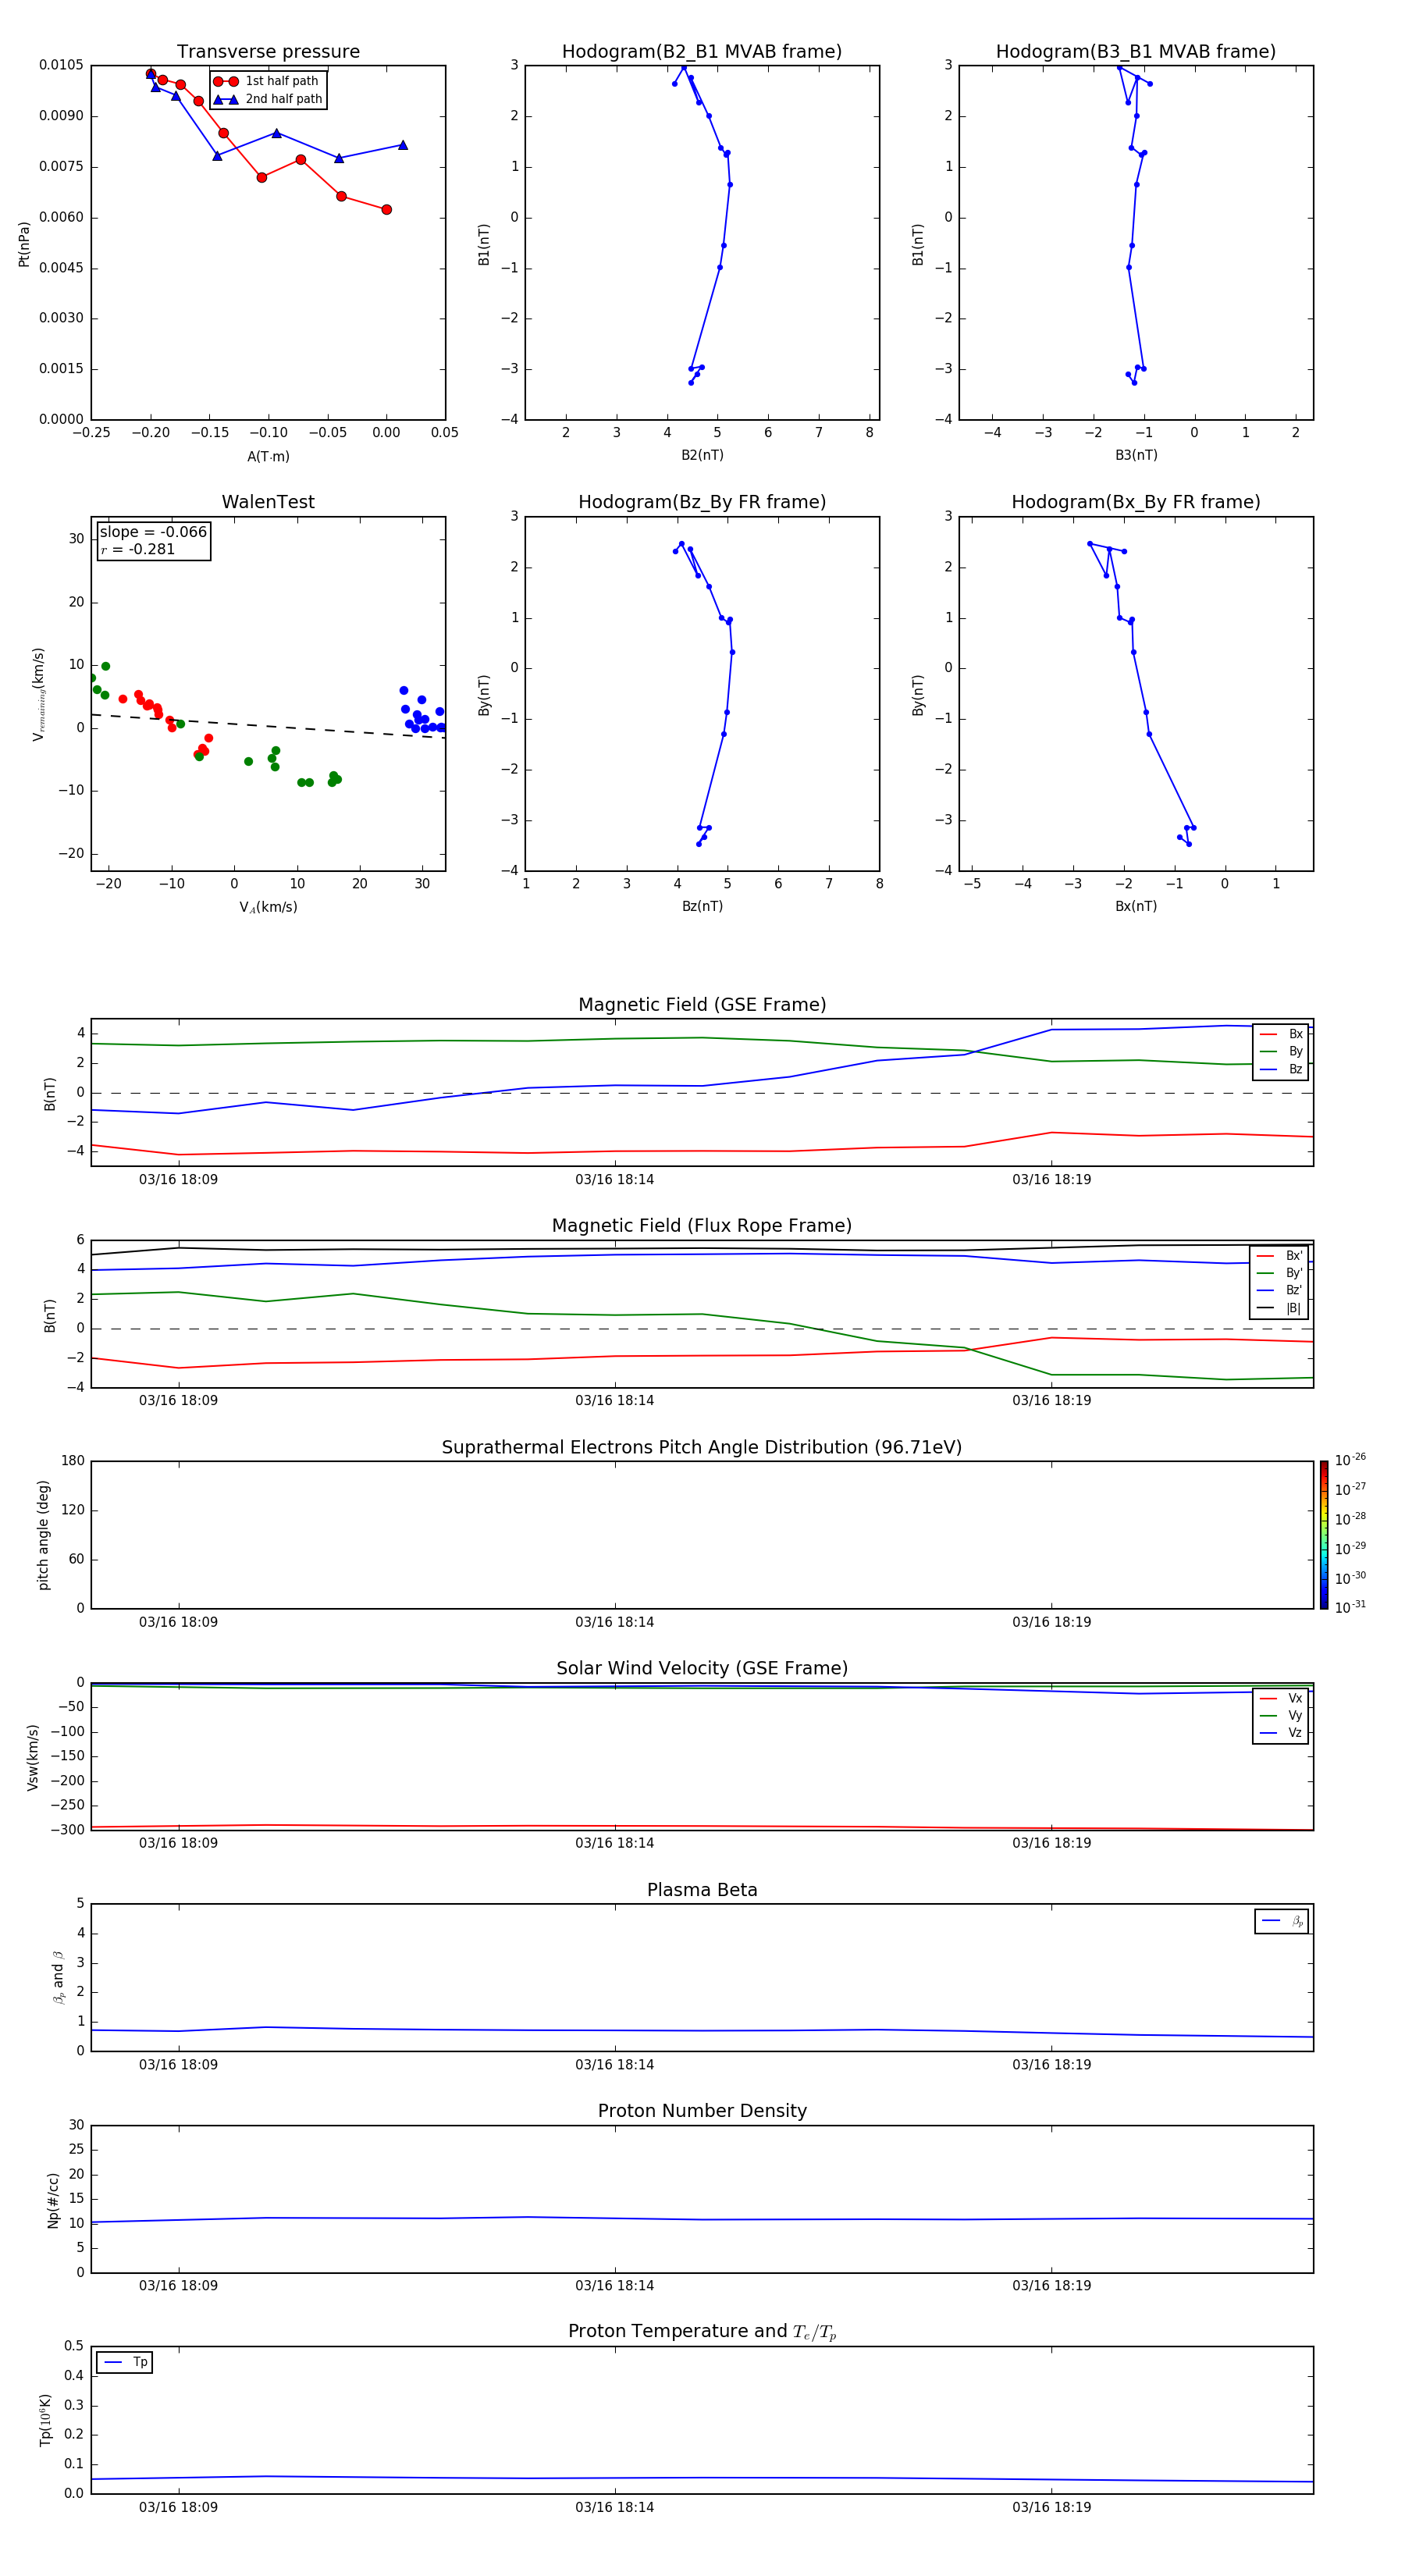Click the "Bx(nT)" x-axis label
This screenshot has width=1405, height=2576.
pyautogui.click(x=1136, y=906)
